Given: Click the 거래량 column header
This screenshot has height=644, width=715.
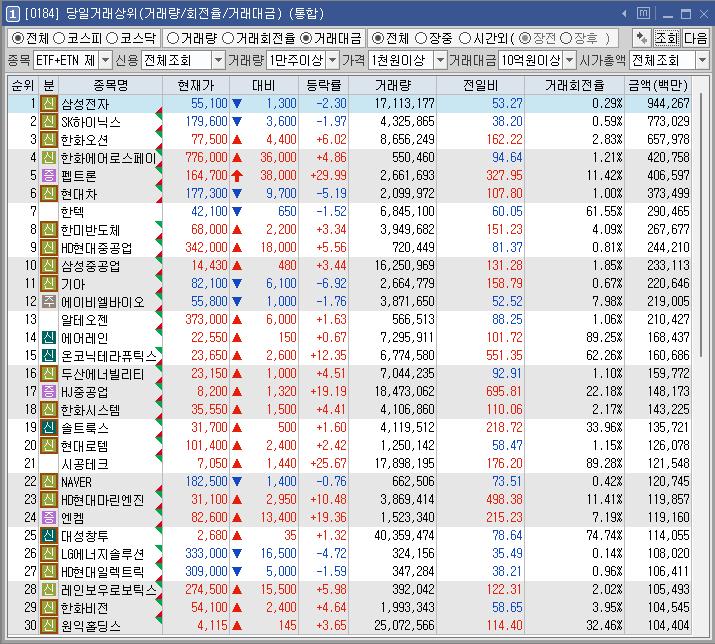Looking at the screenshot, I should [393, 85].
